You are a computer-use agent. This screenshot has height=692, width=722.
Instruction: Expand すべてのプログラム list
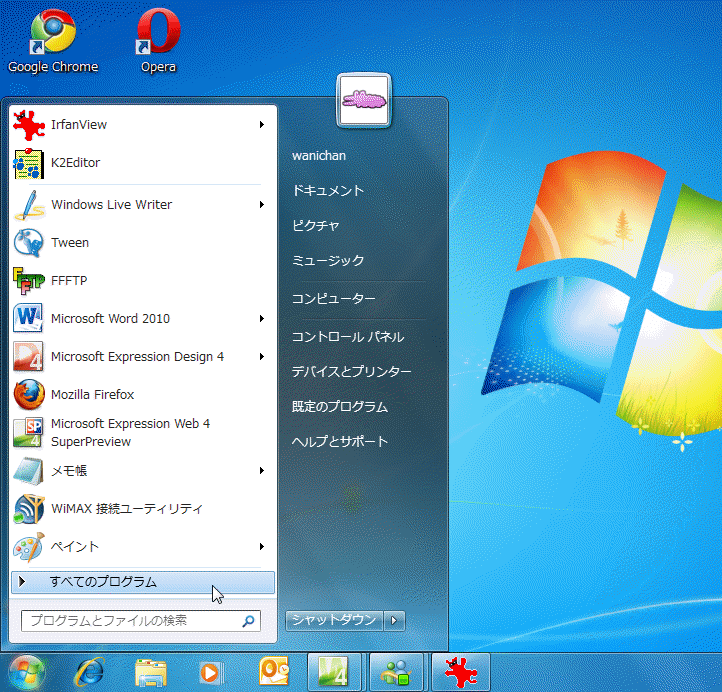(x=143, y=582)
